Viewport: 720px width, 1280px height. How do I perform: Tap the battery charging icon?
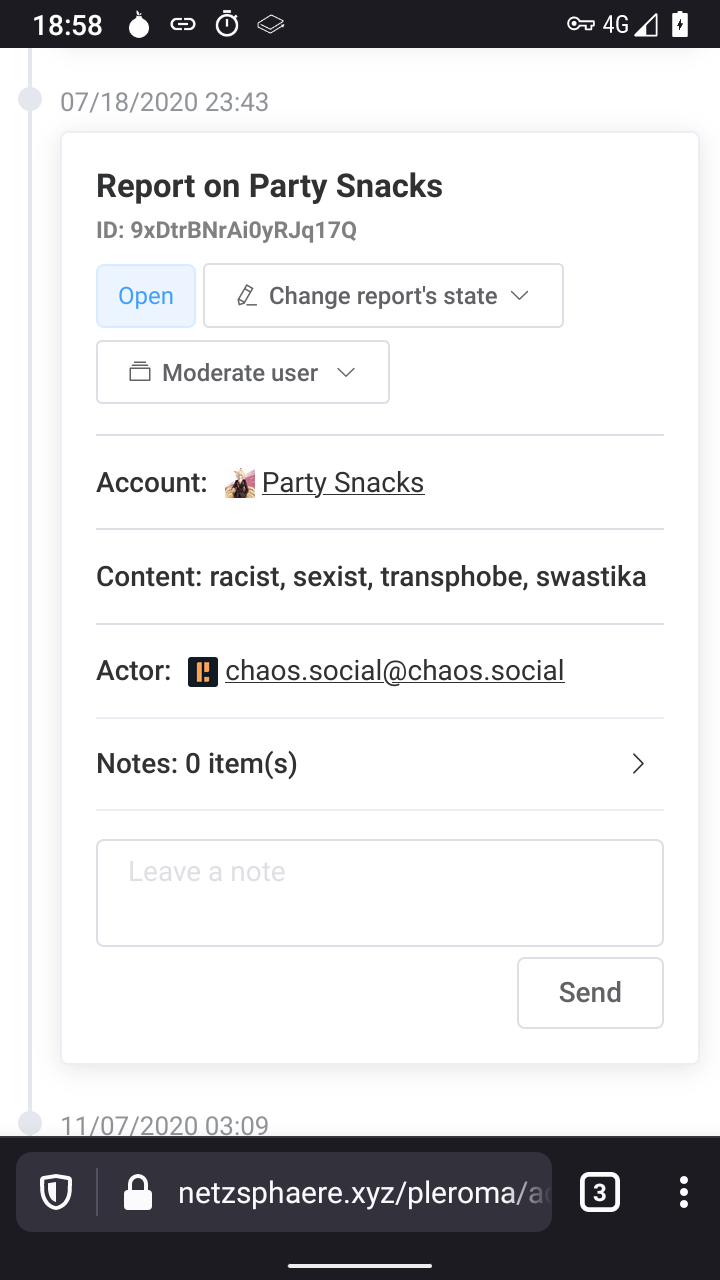680,25
